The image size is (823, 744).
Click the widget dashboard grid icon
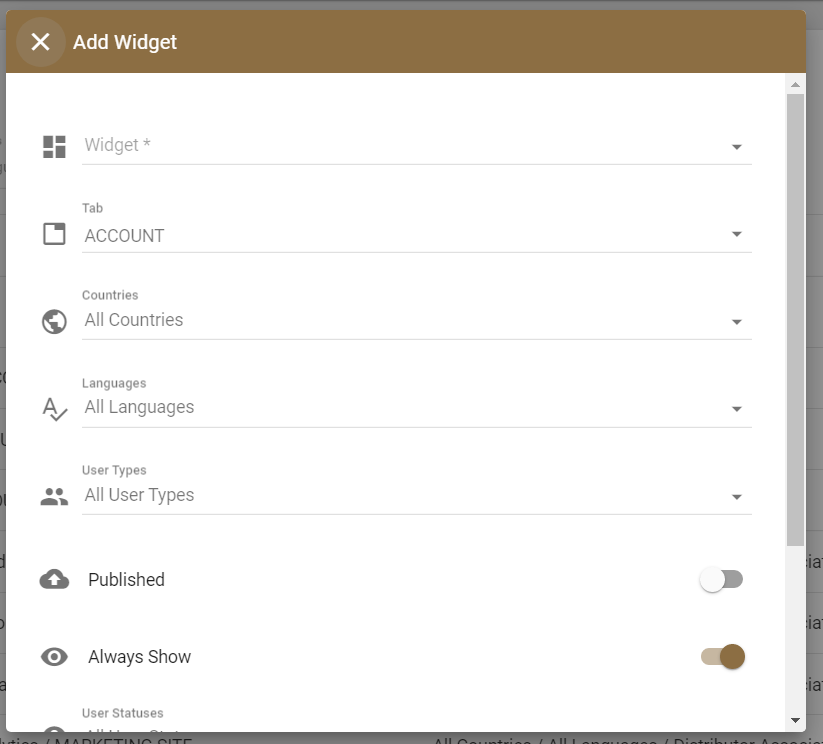click(54, 147)
